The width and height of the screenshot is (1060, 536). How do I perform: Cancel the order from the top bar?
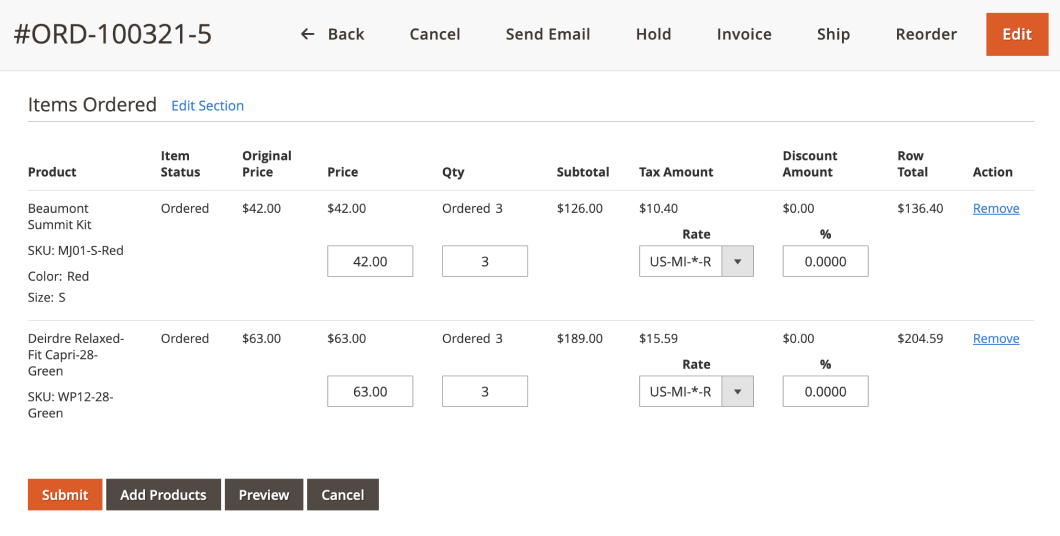pyautogui.click(x=435, y=34)
